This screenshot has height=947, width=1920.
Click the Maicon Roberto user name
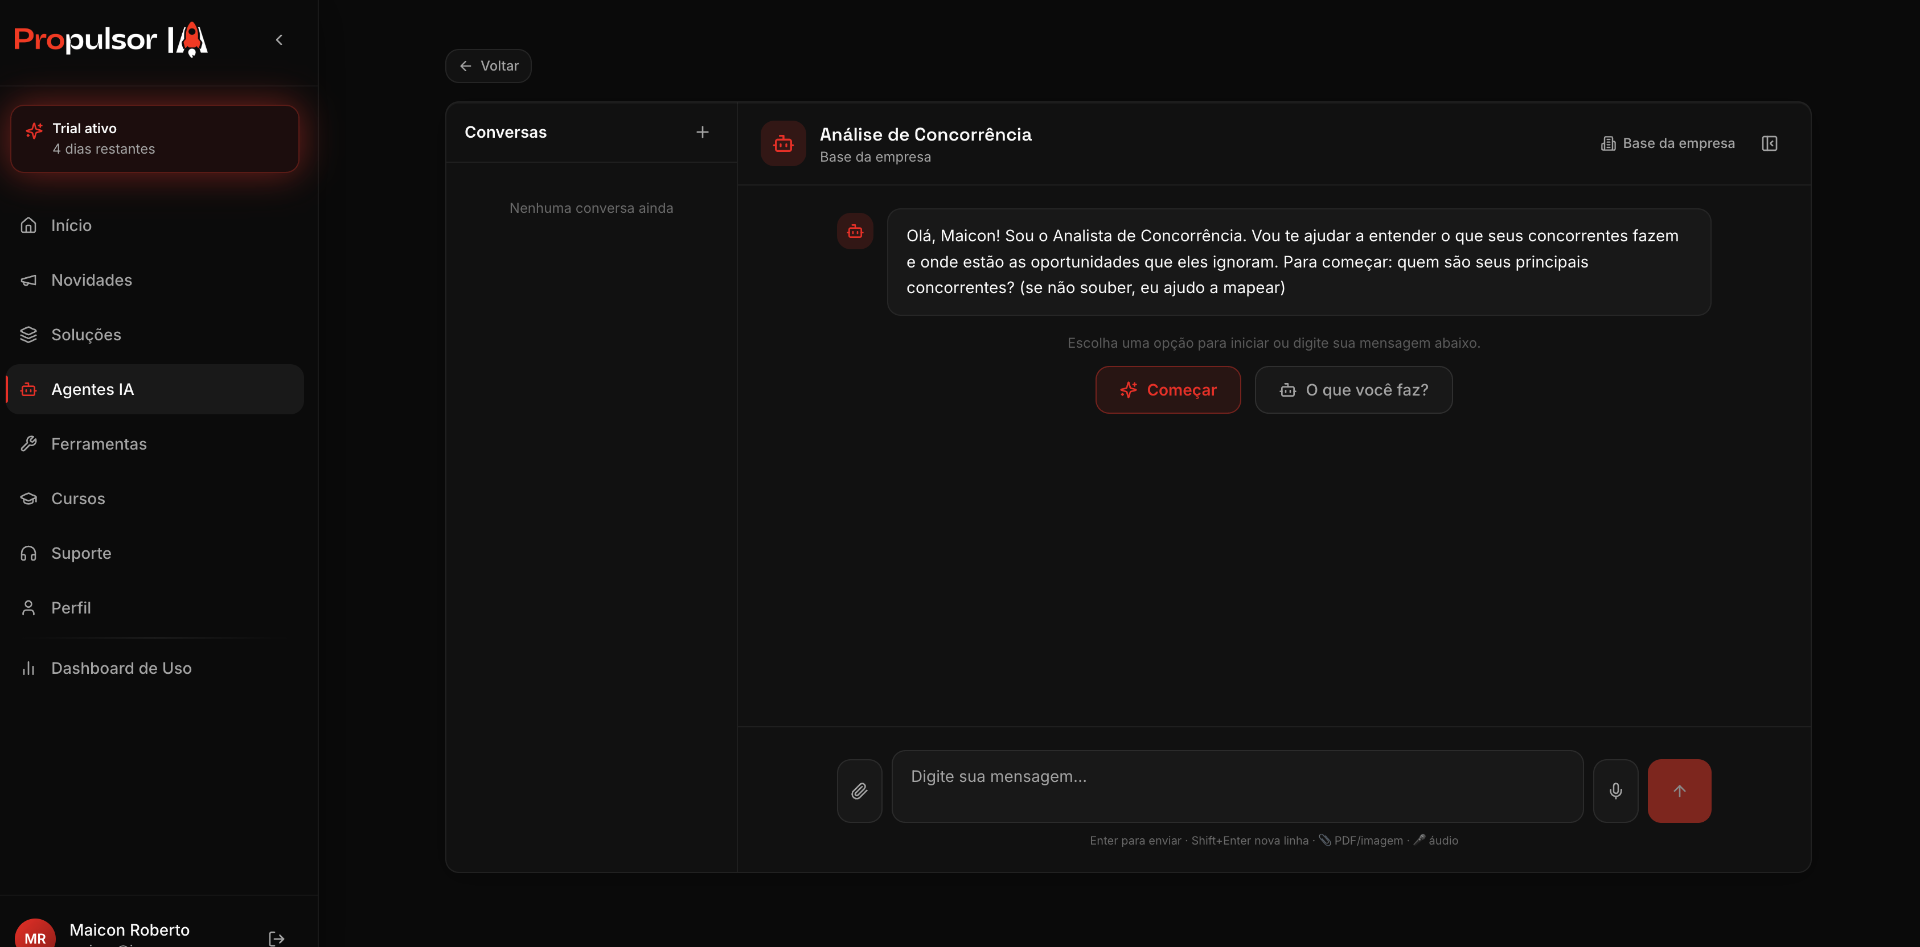click(x=130, y=930)
